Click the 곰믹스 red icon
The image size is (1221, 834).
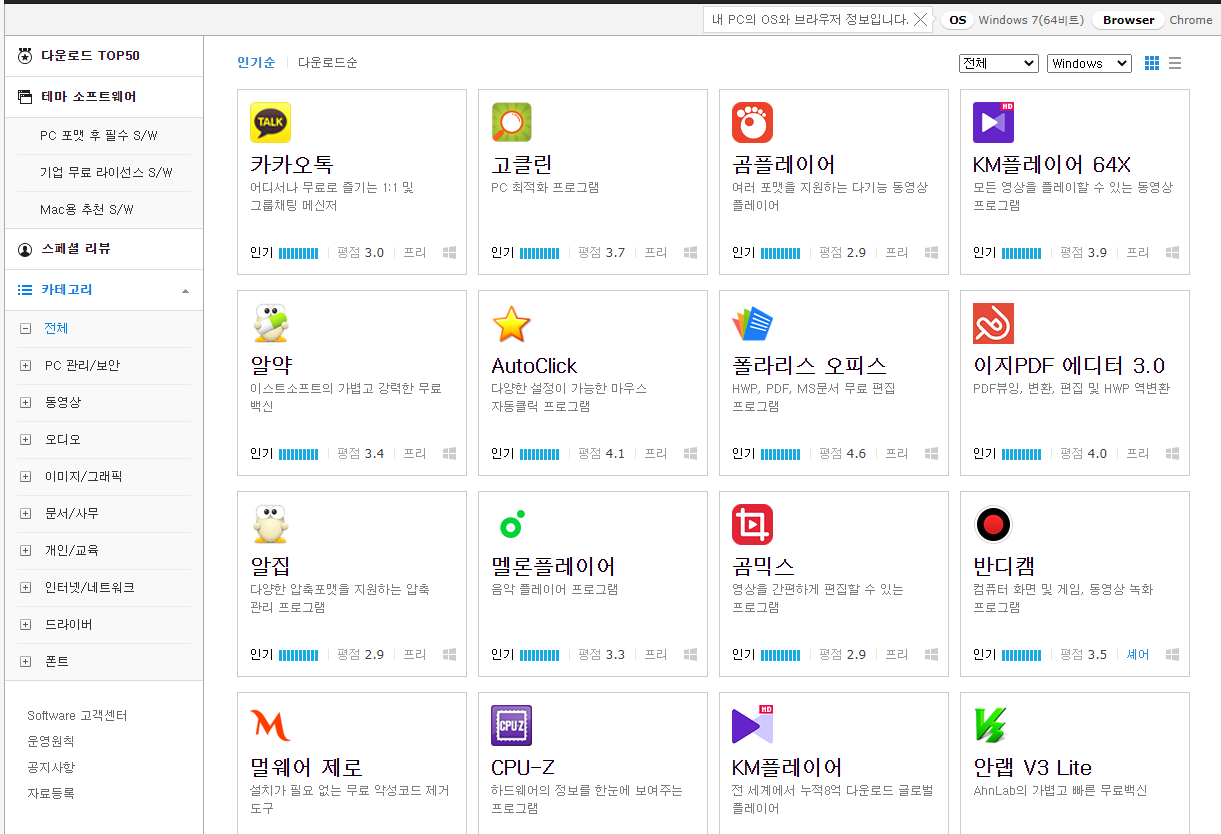(752, 524)
